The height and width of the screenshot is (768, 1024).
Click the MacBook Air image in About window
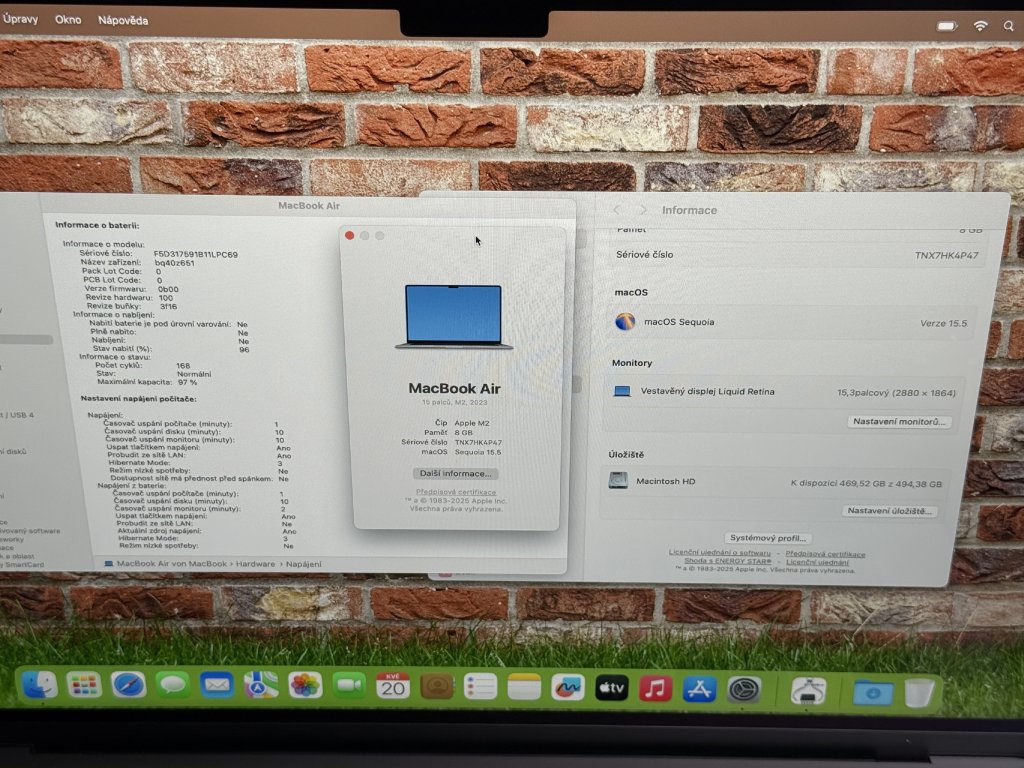click(454, 317)
